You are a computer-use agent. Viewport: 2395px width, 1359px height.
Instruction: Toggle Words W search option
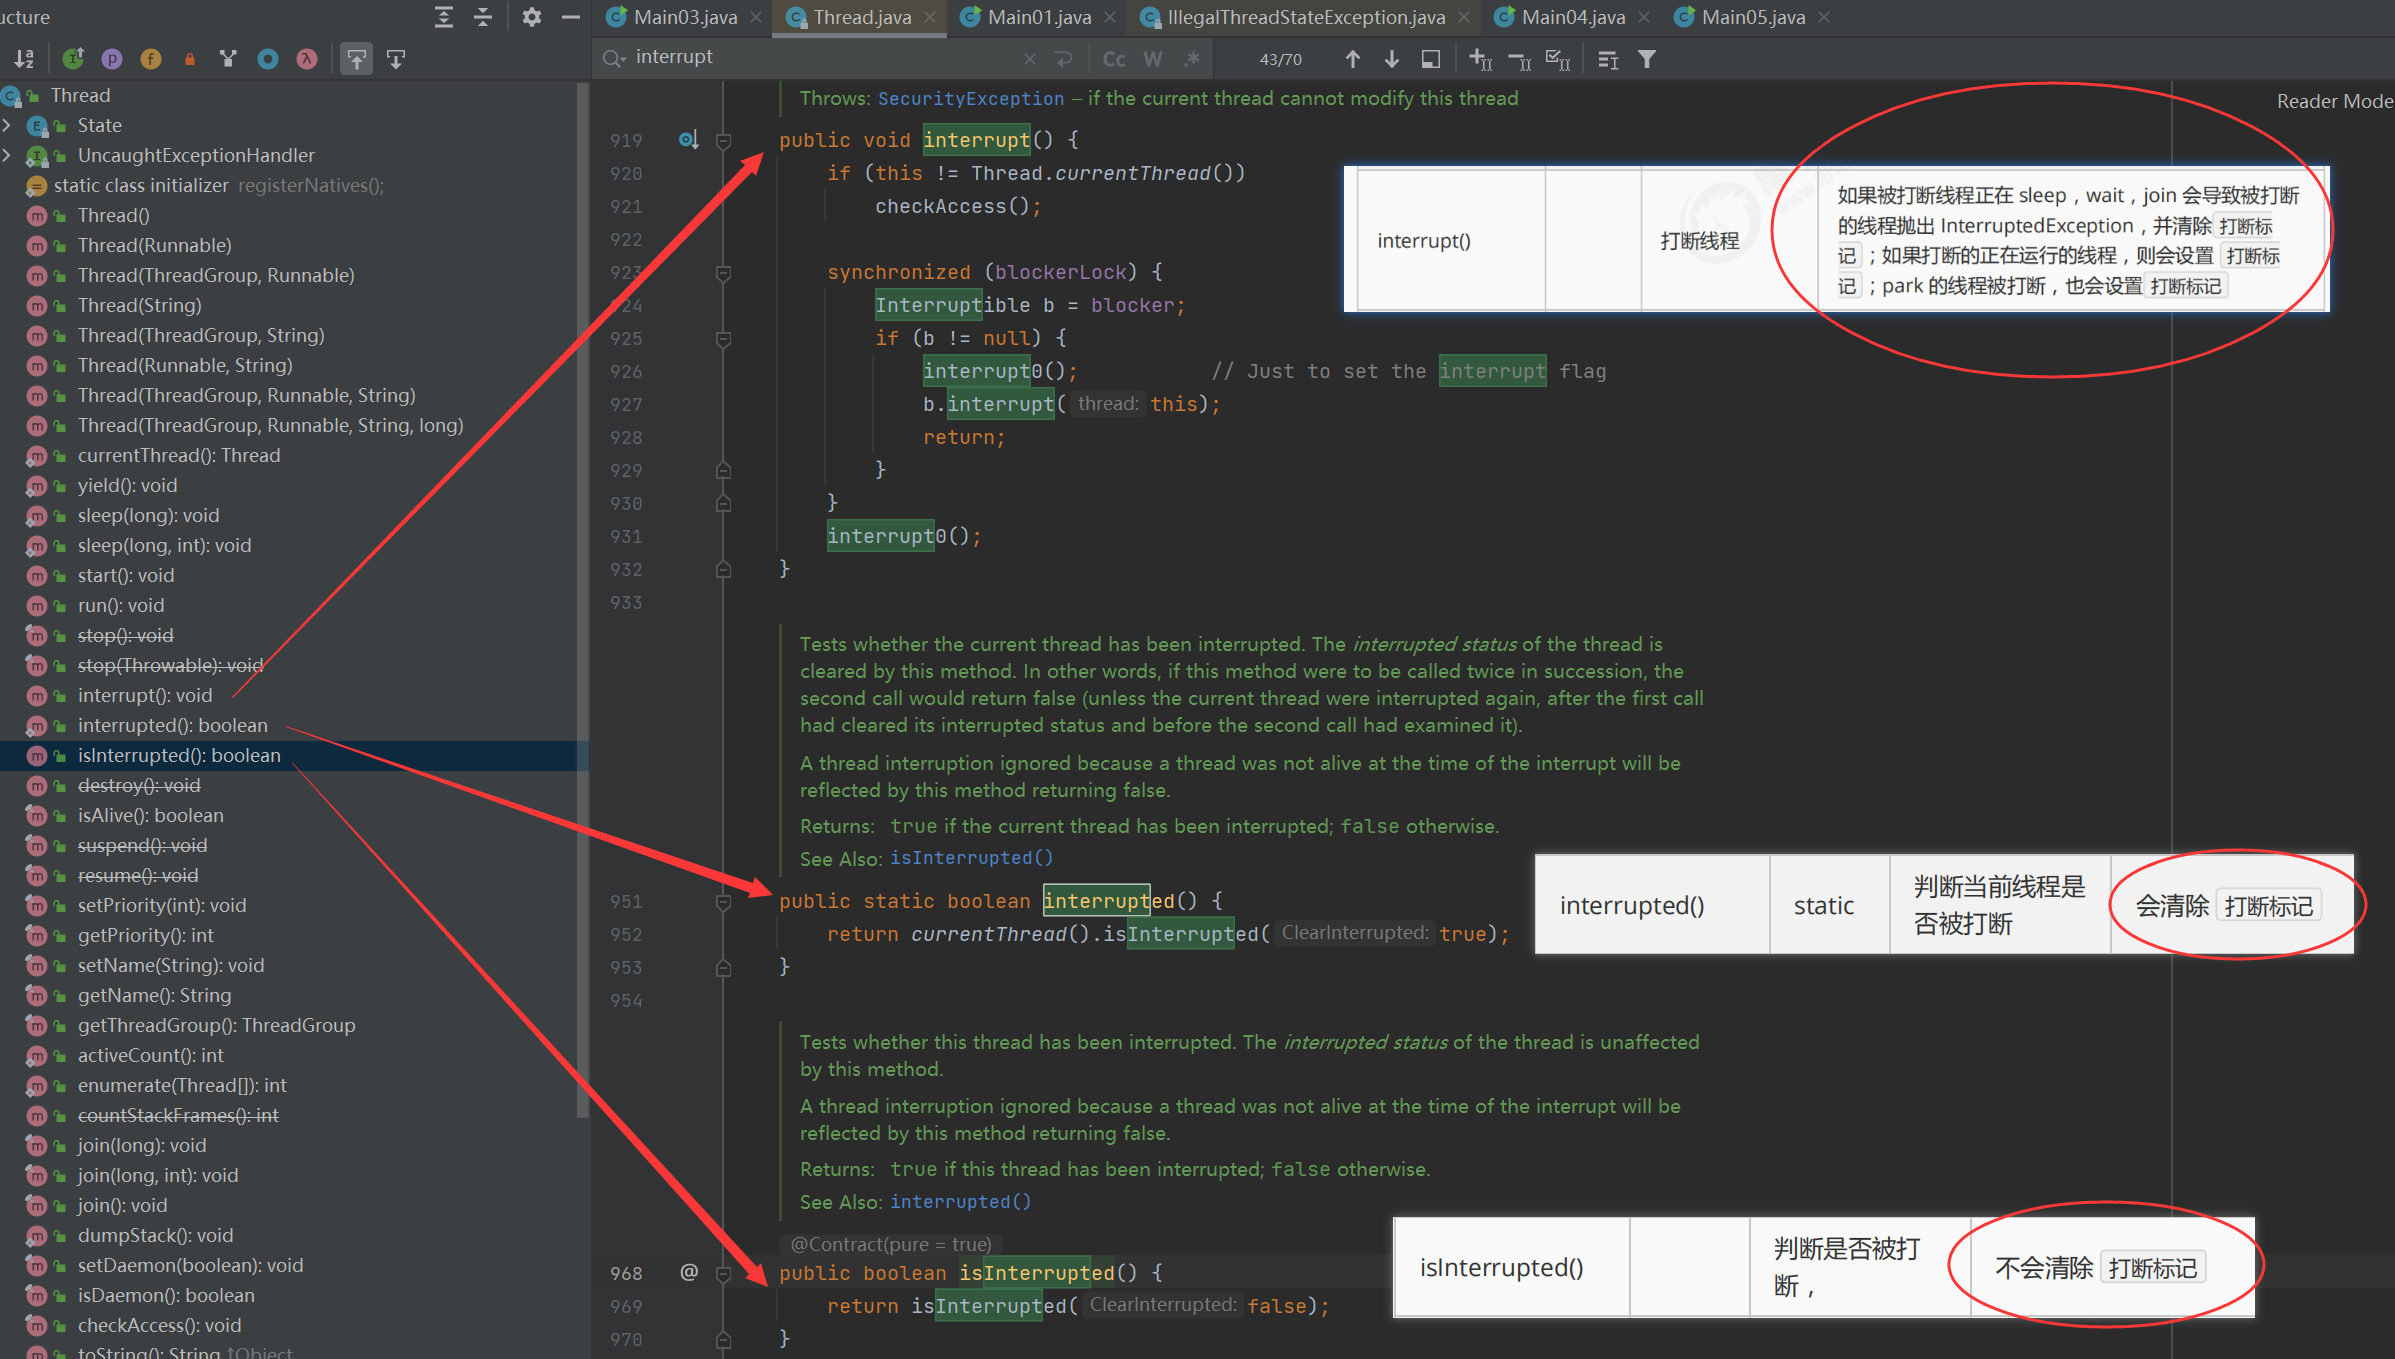tap(1153, 59)
